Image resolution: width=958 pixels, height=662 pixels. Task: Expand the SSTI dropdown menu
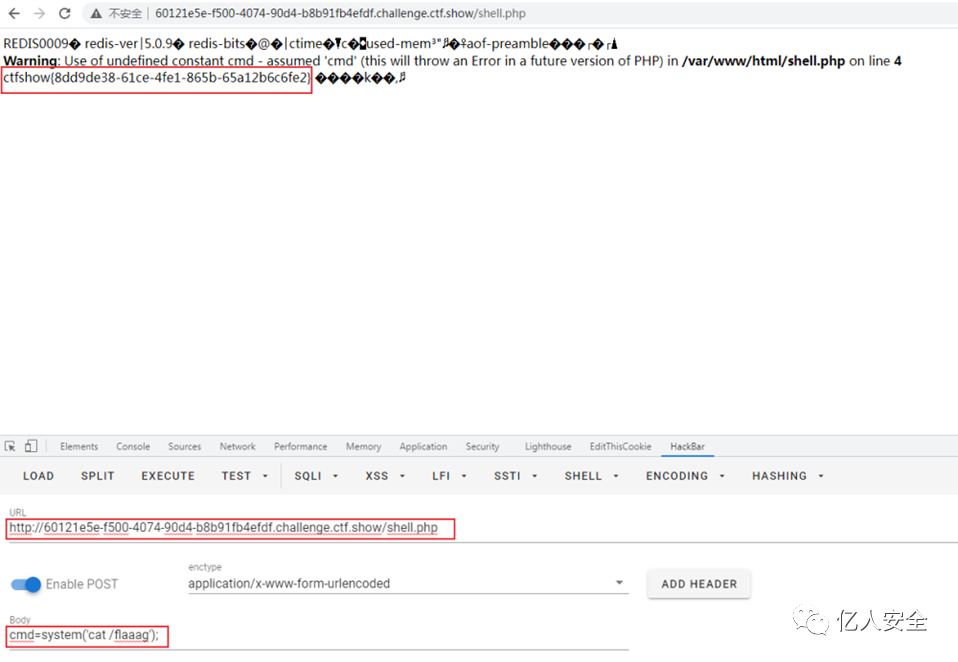pyautogui.click(x=516, y=476)
